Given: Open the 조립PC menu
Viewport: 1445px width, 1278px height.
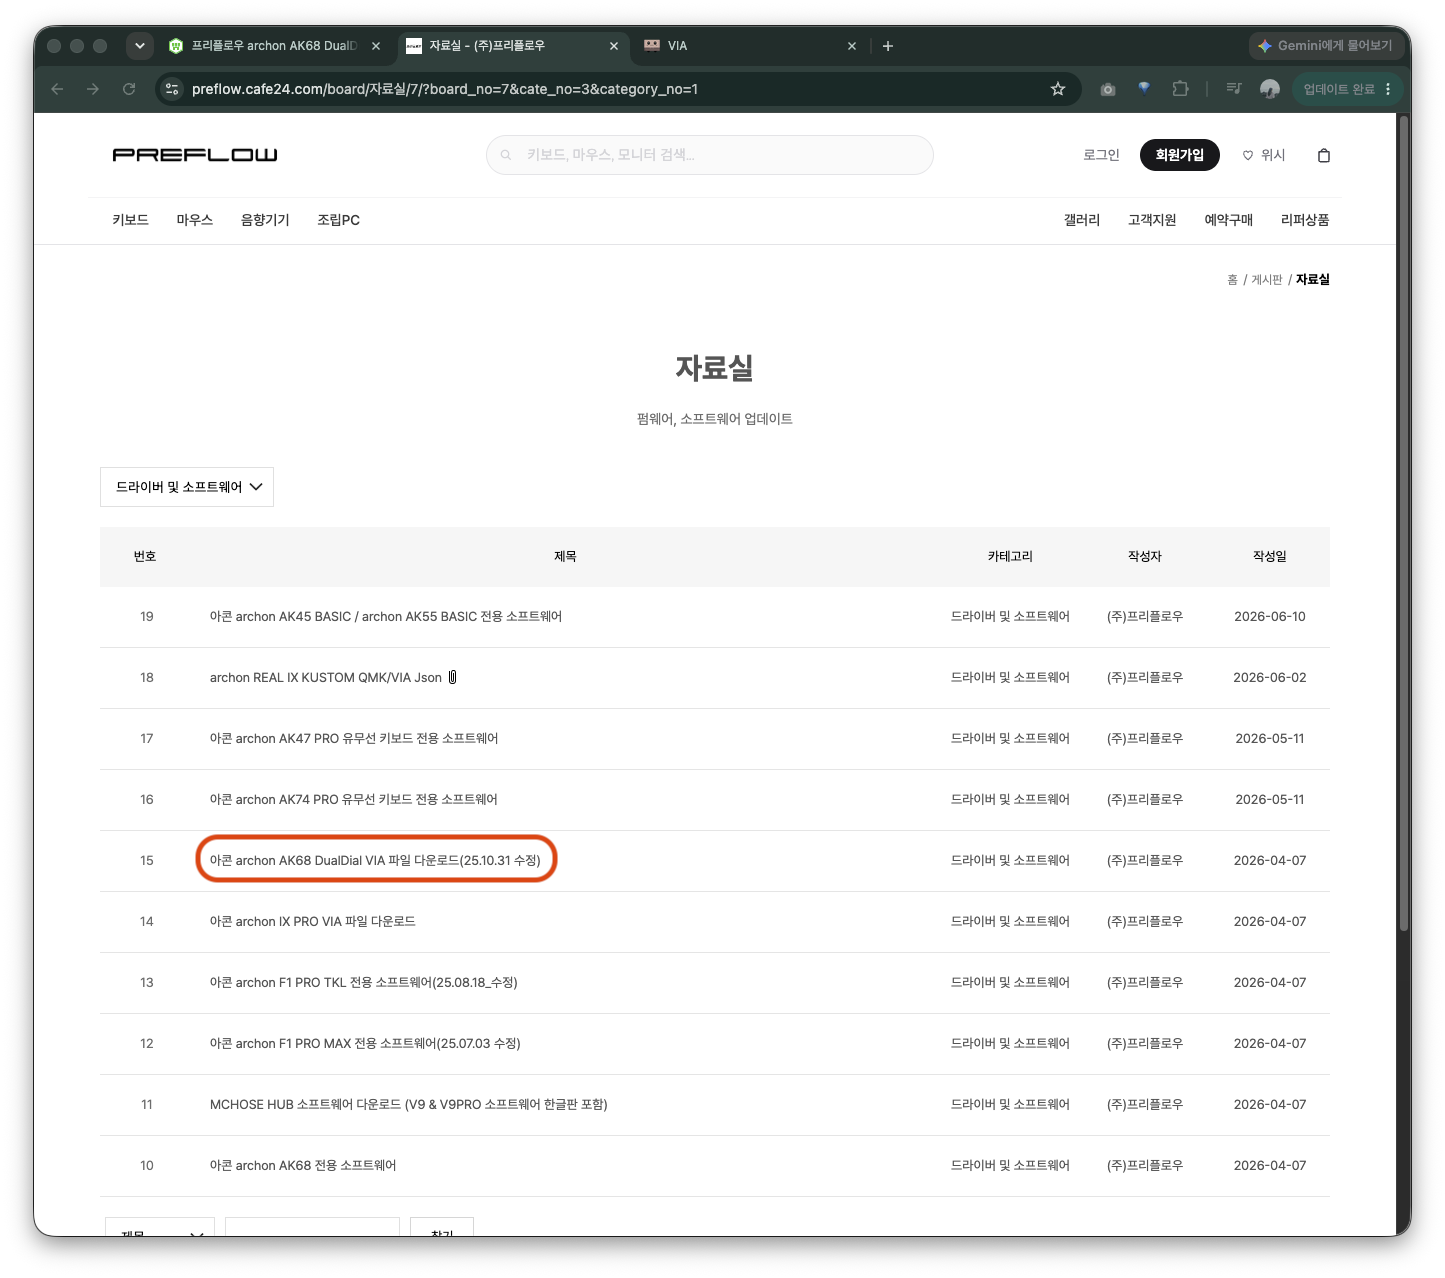Looking at the screenshot, I should click(x=338, y=220).
